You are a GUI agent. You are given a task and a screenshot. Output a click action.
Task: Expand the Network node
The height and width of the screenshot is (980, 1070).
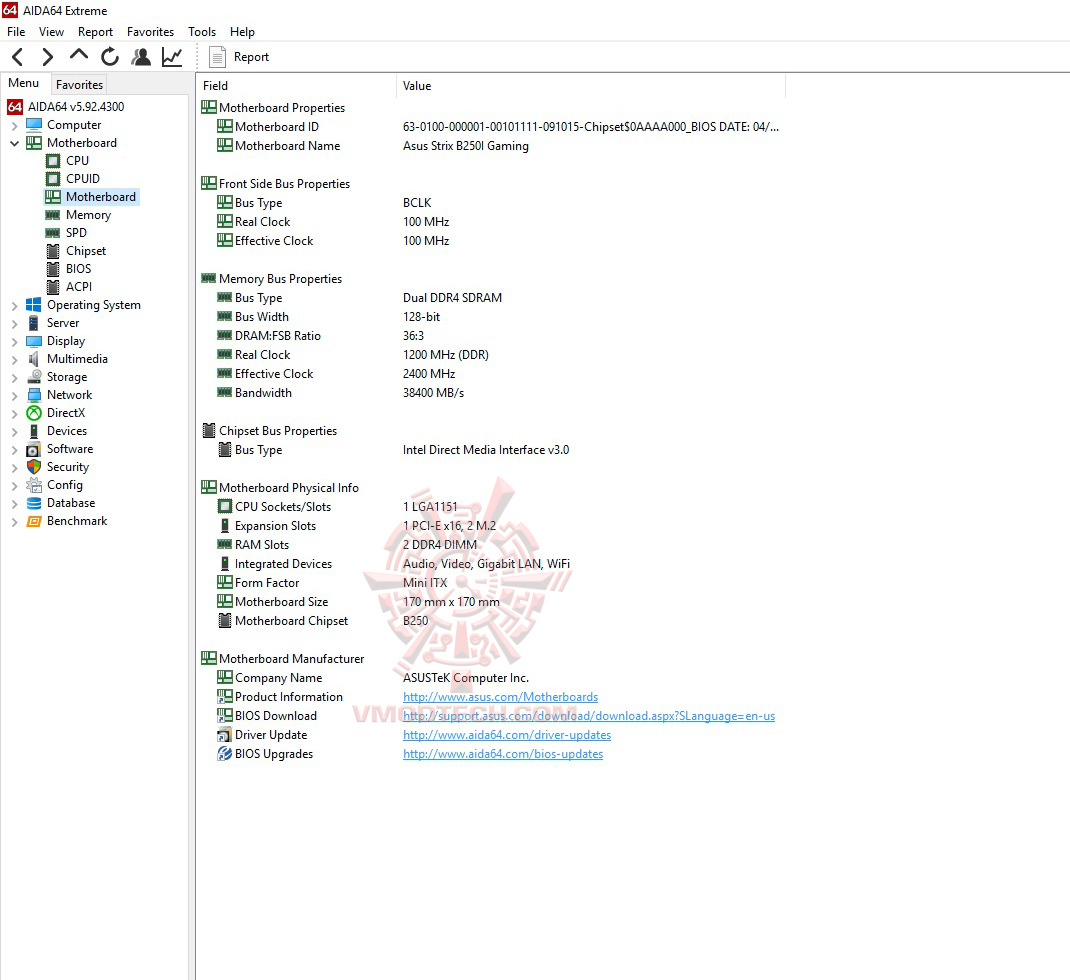(14, 396)
